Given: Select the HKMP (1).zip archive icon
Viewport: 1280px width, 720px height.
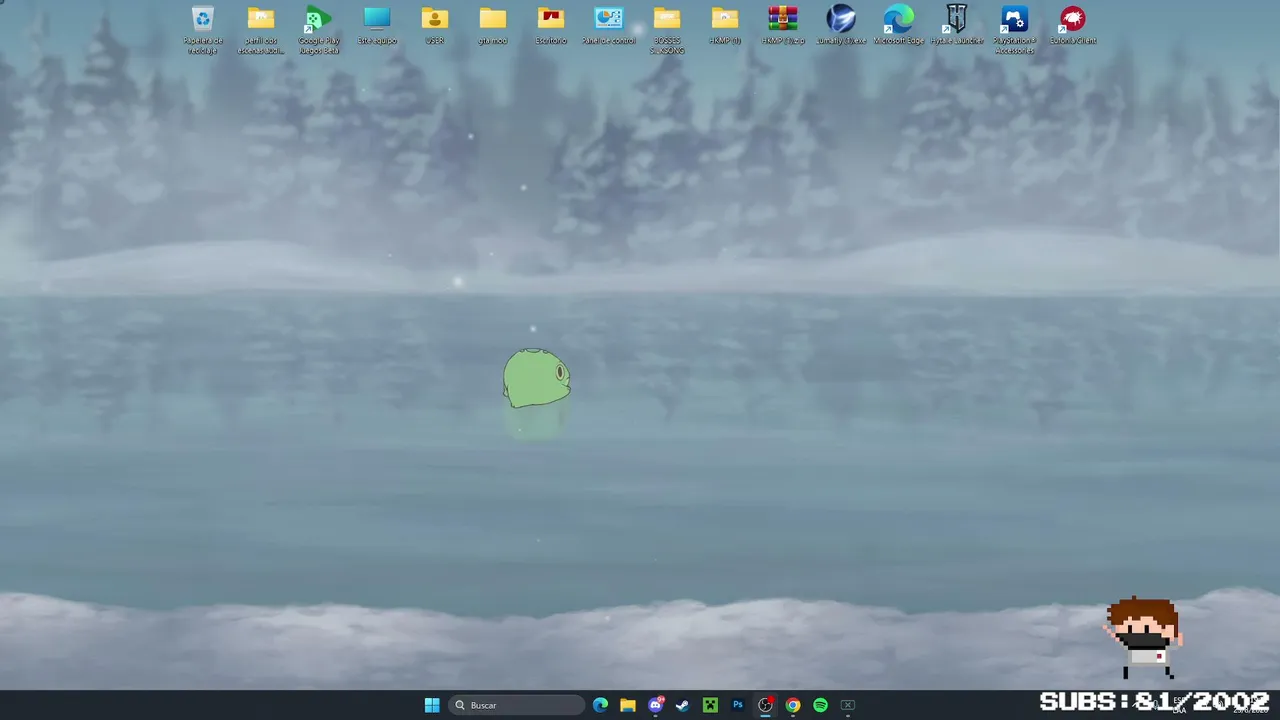Looking at the screenshot, I should pyautogui.click(x=783, y=25).
